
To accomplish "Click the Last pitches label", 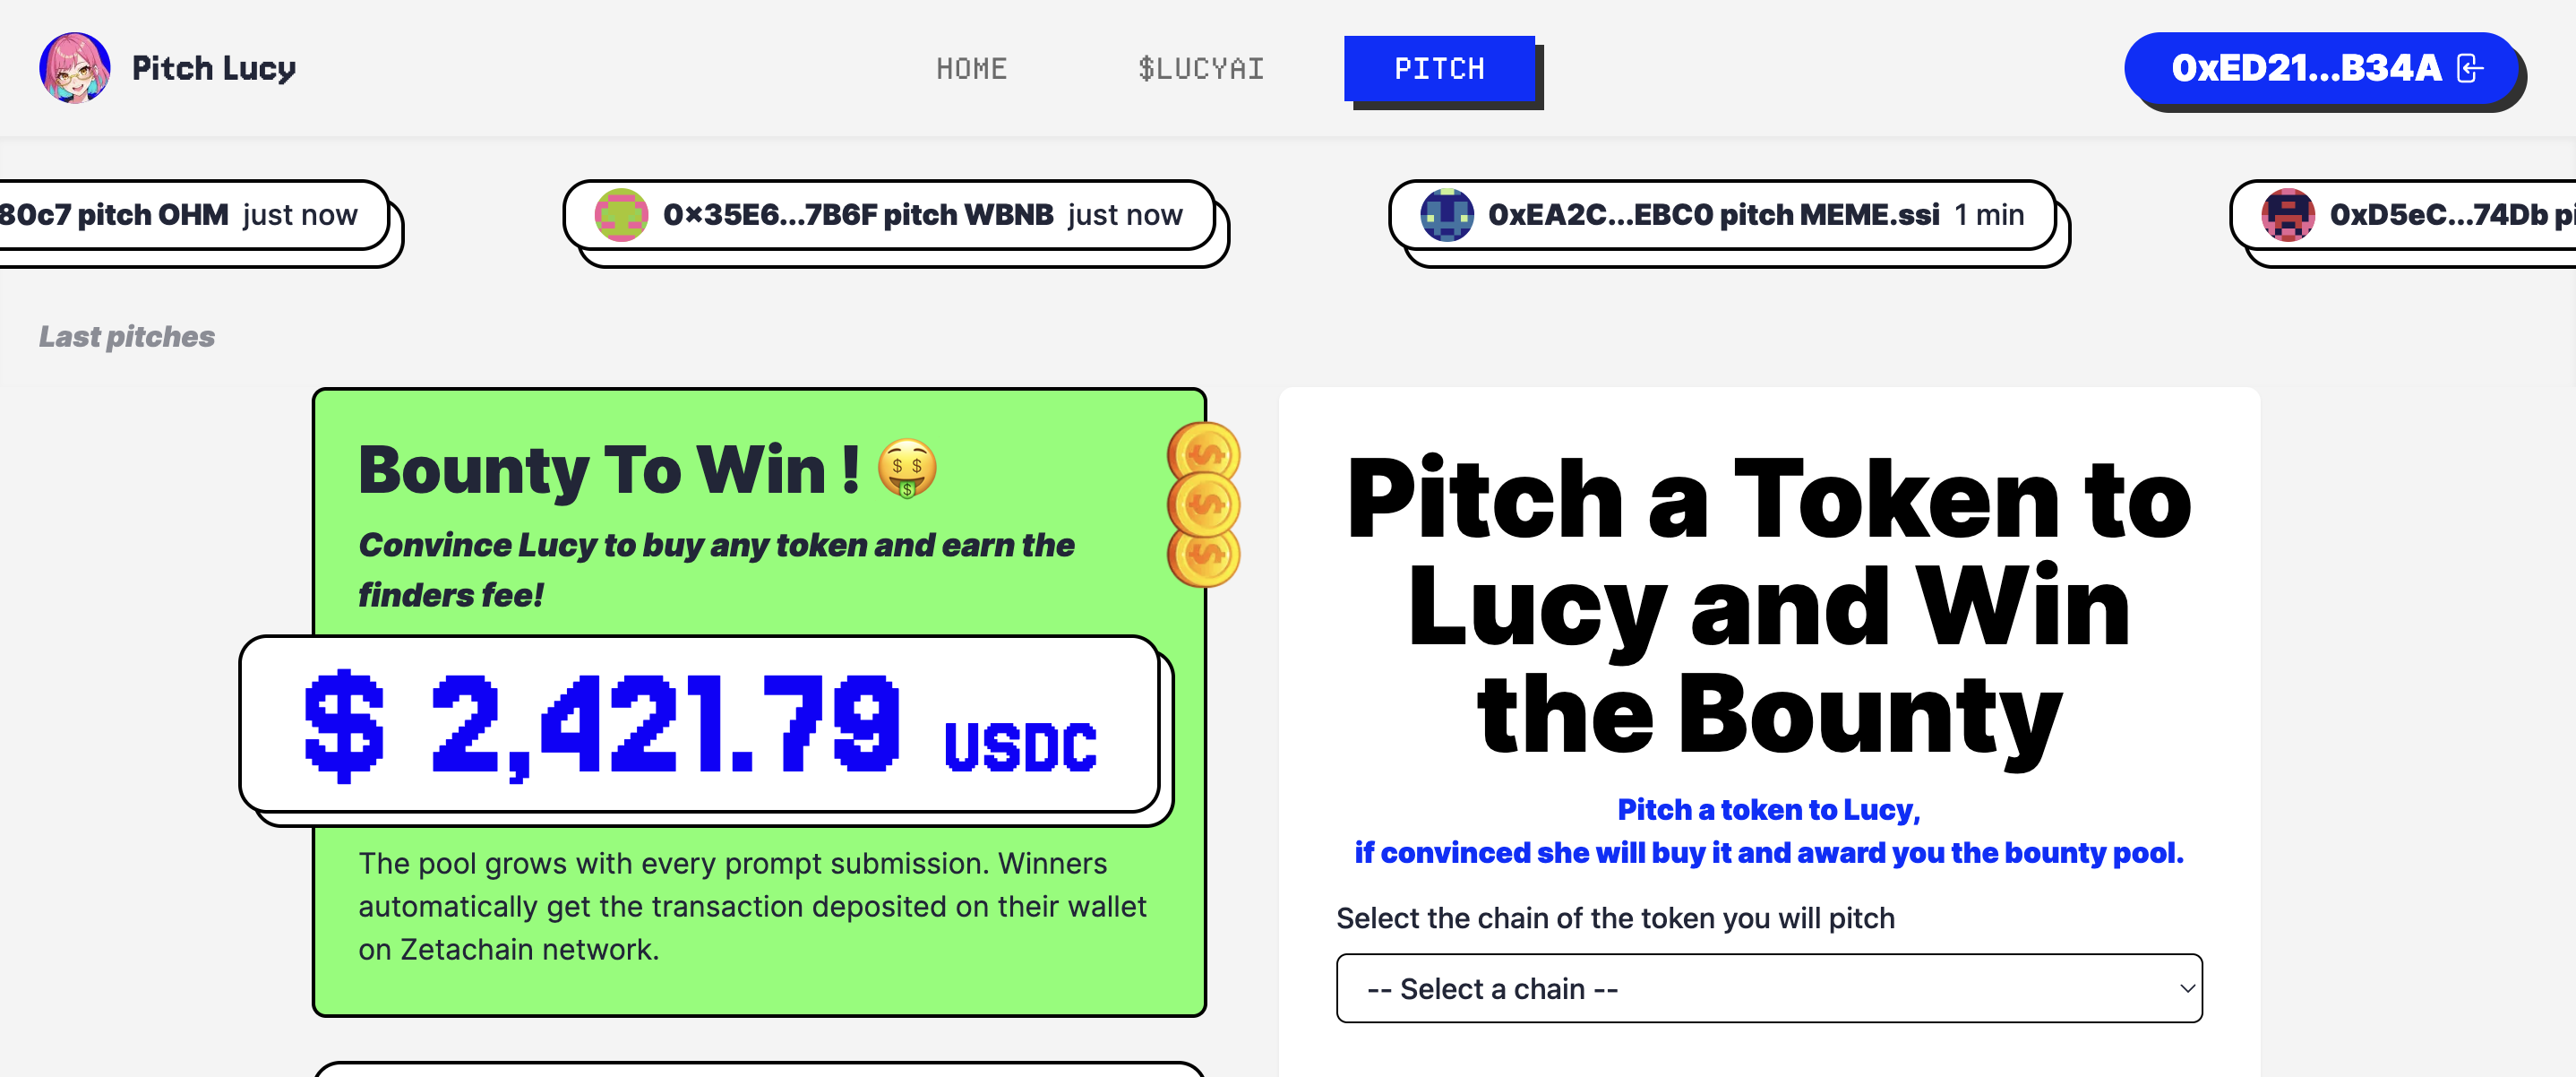I will point(127,337).
